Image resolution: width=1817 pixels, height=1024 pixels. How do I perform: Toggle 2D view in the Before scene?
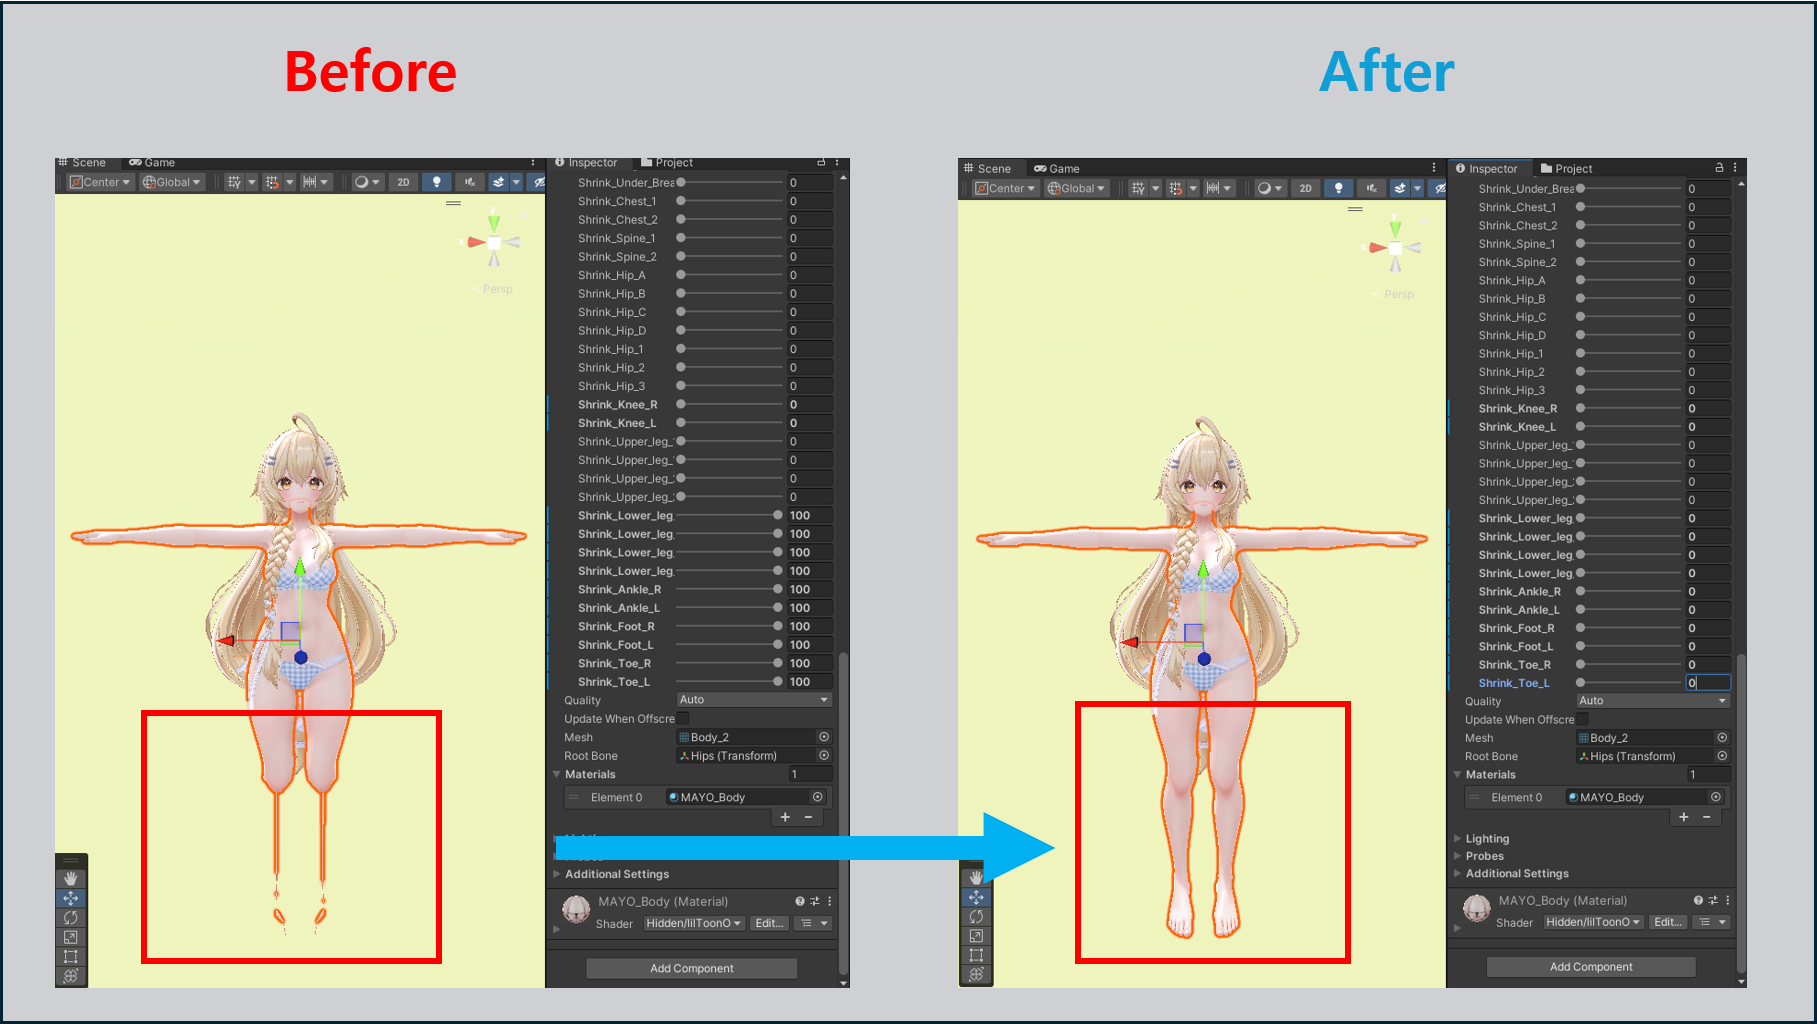(x=403, y=182)
